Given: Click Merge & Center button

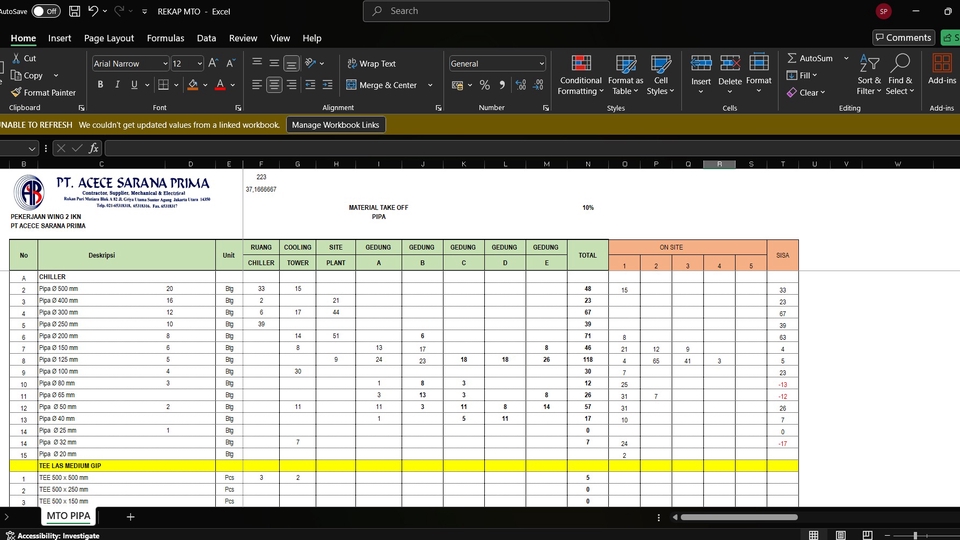Looking at the screenshot, I should [381, 85].
